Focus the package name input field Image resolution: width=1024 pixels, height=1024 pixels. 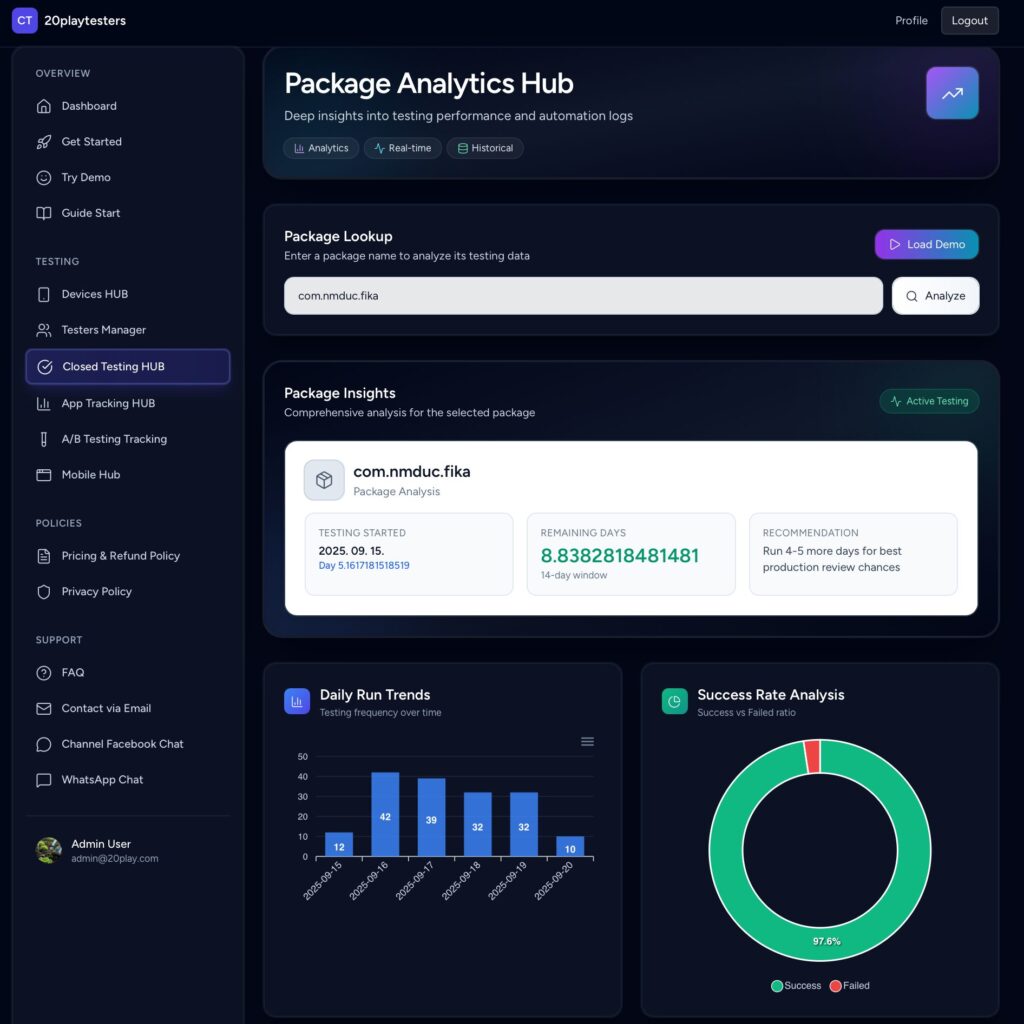pyautogui.click(x=583, y=296)
